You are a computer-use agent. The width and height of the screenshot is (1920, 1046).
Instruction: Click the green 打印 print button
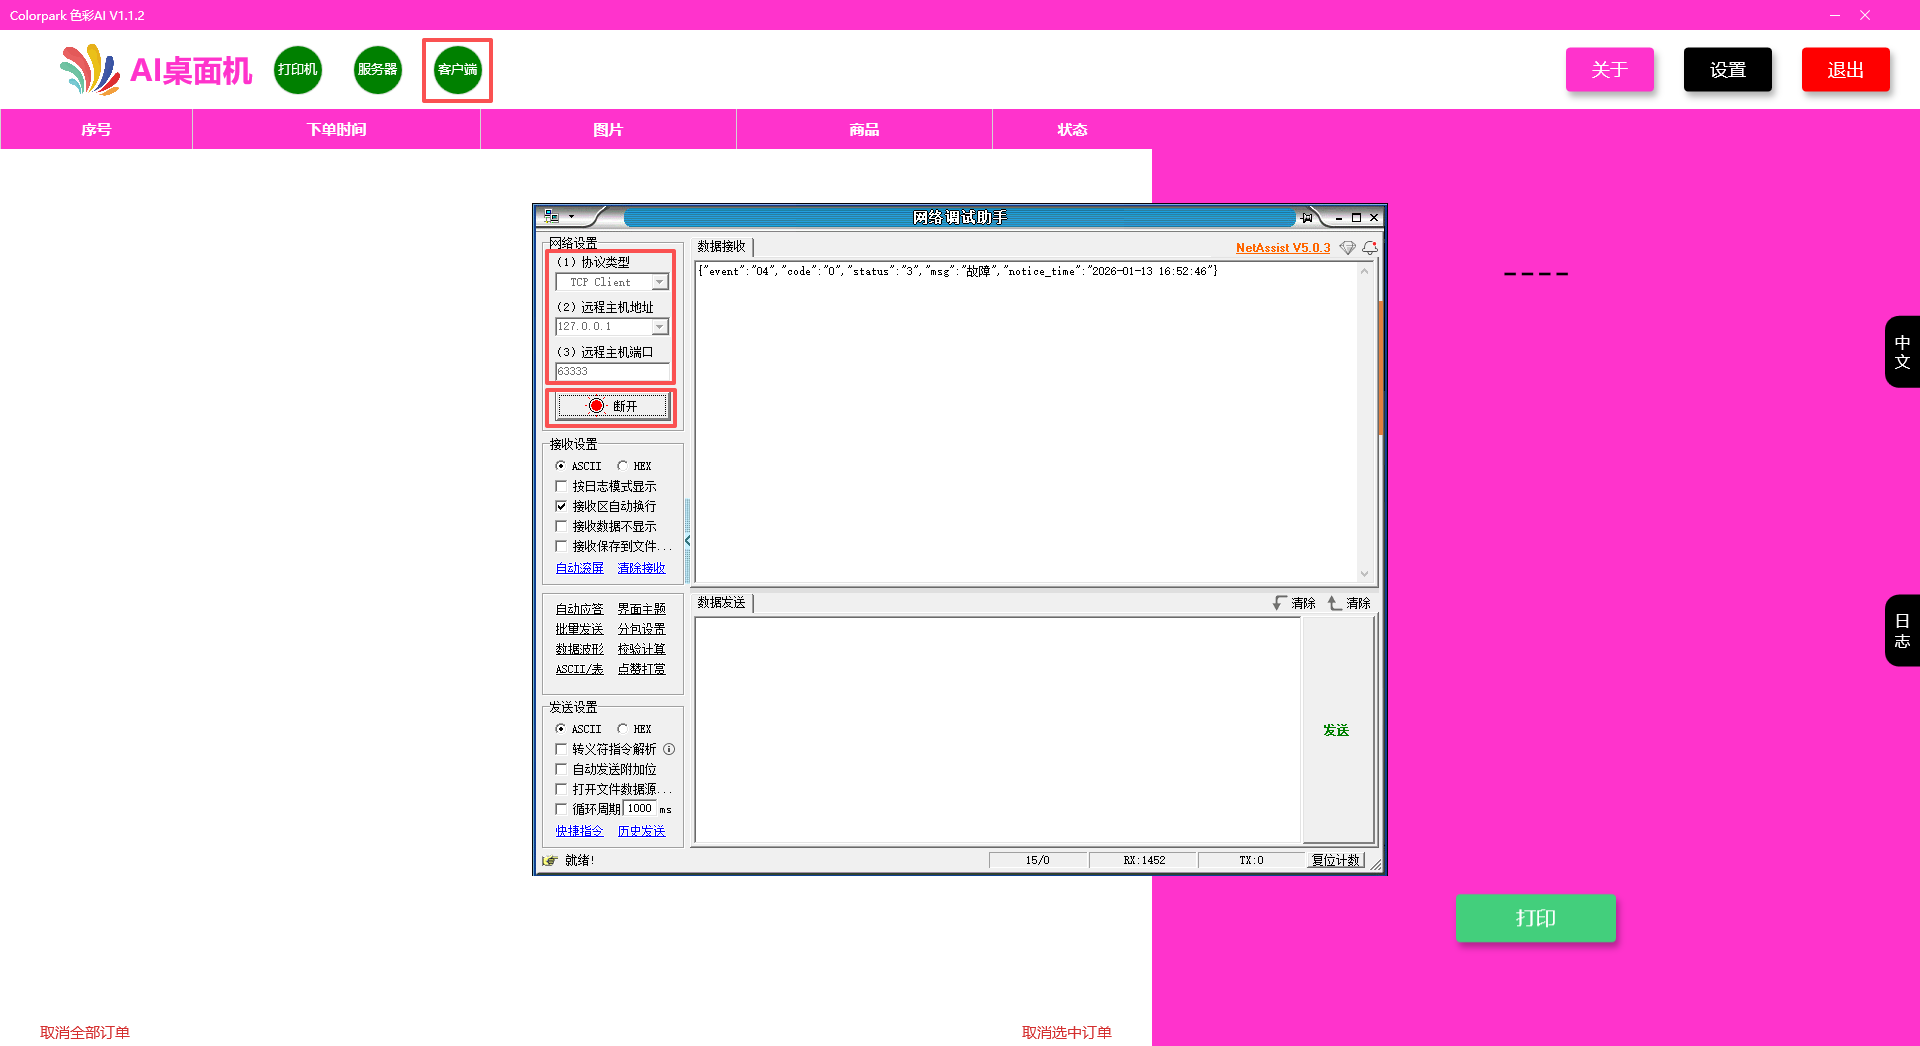tap(1535, 918)
